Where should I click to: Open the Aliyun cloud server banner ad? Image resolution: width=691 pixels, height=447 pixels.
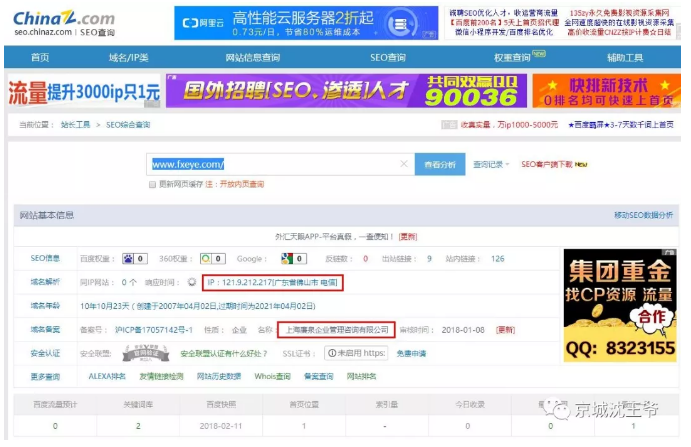click(x=306, y=23)
